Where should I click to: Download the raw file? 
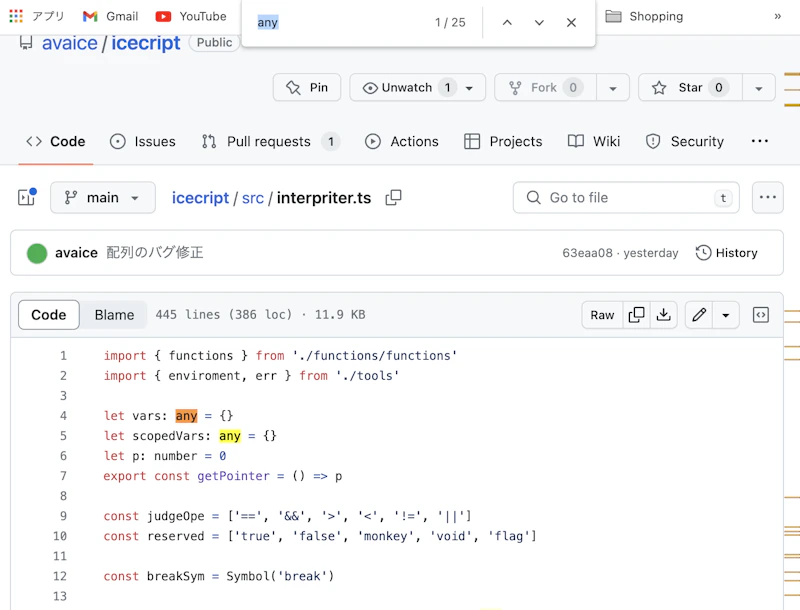663,315
